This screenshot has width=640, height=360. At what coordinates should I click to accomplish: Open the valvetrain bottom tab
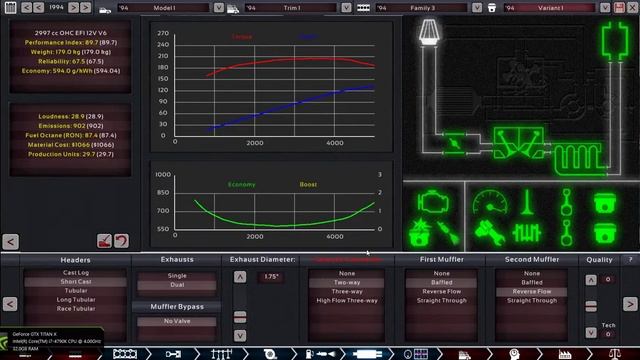click(x=222, y=354)
